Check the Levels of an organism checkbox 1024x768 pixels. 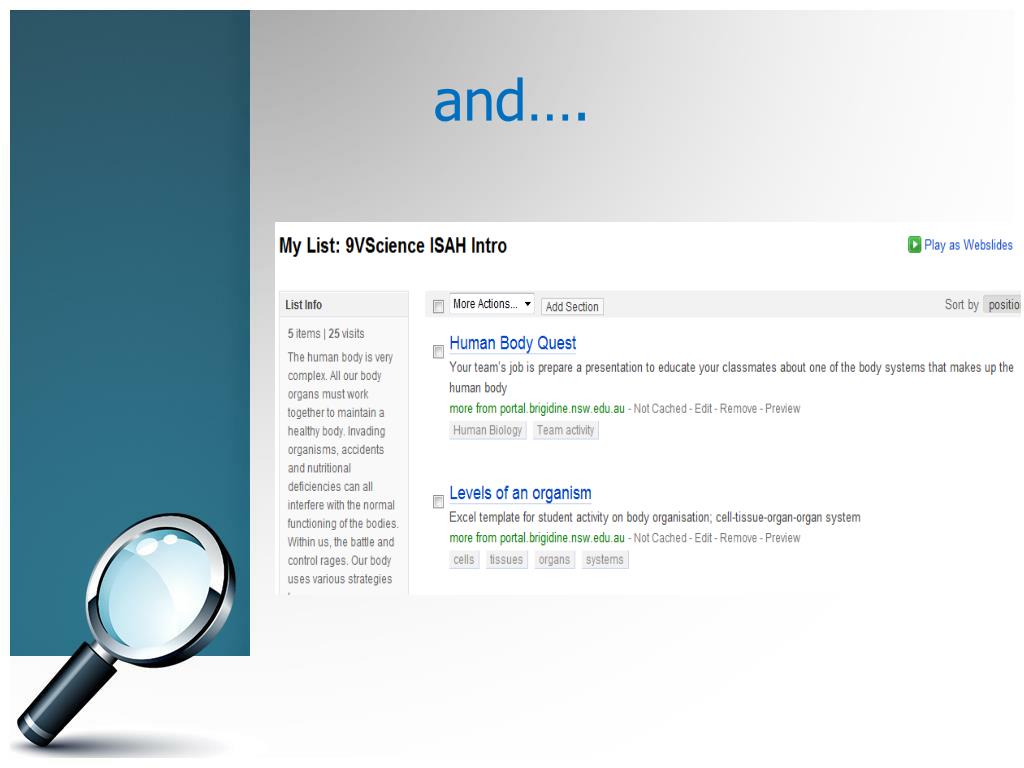coord(438,502)
